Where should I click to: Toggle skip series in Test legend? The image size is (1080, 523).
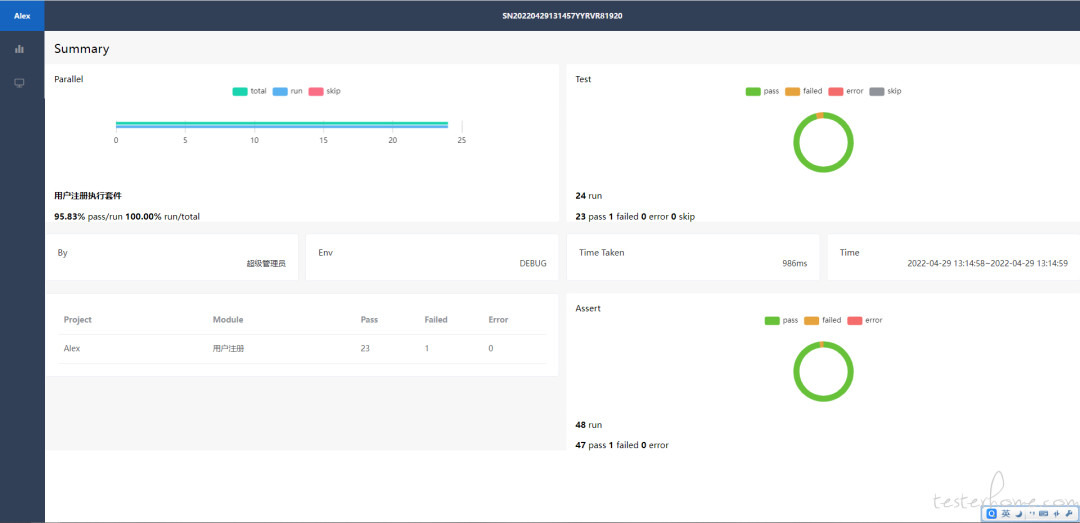[885, 91]
